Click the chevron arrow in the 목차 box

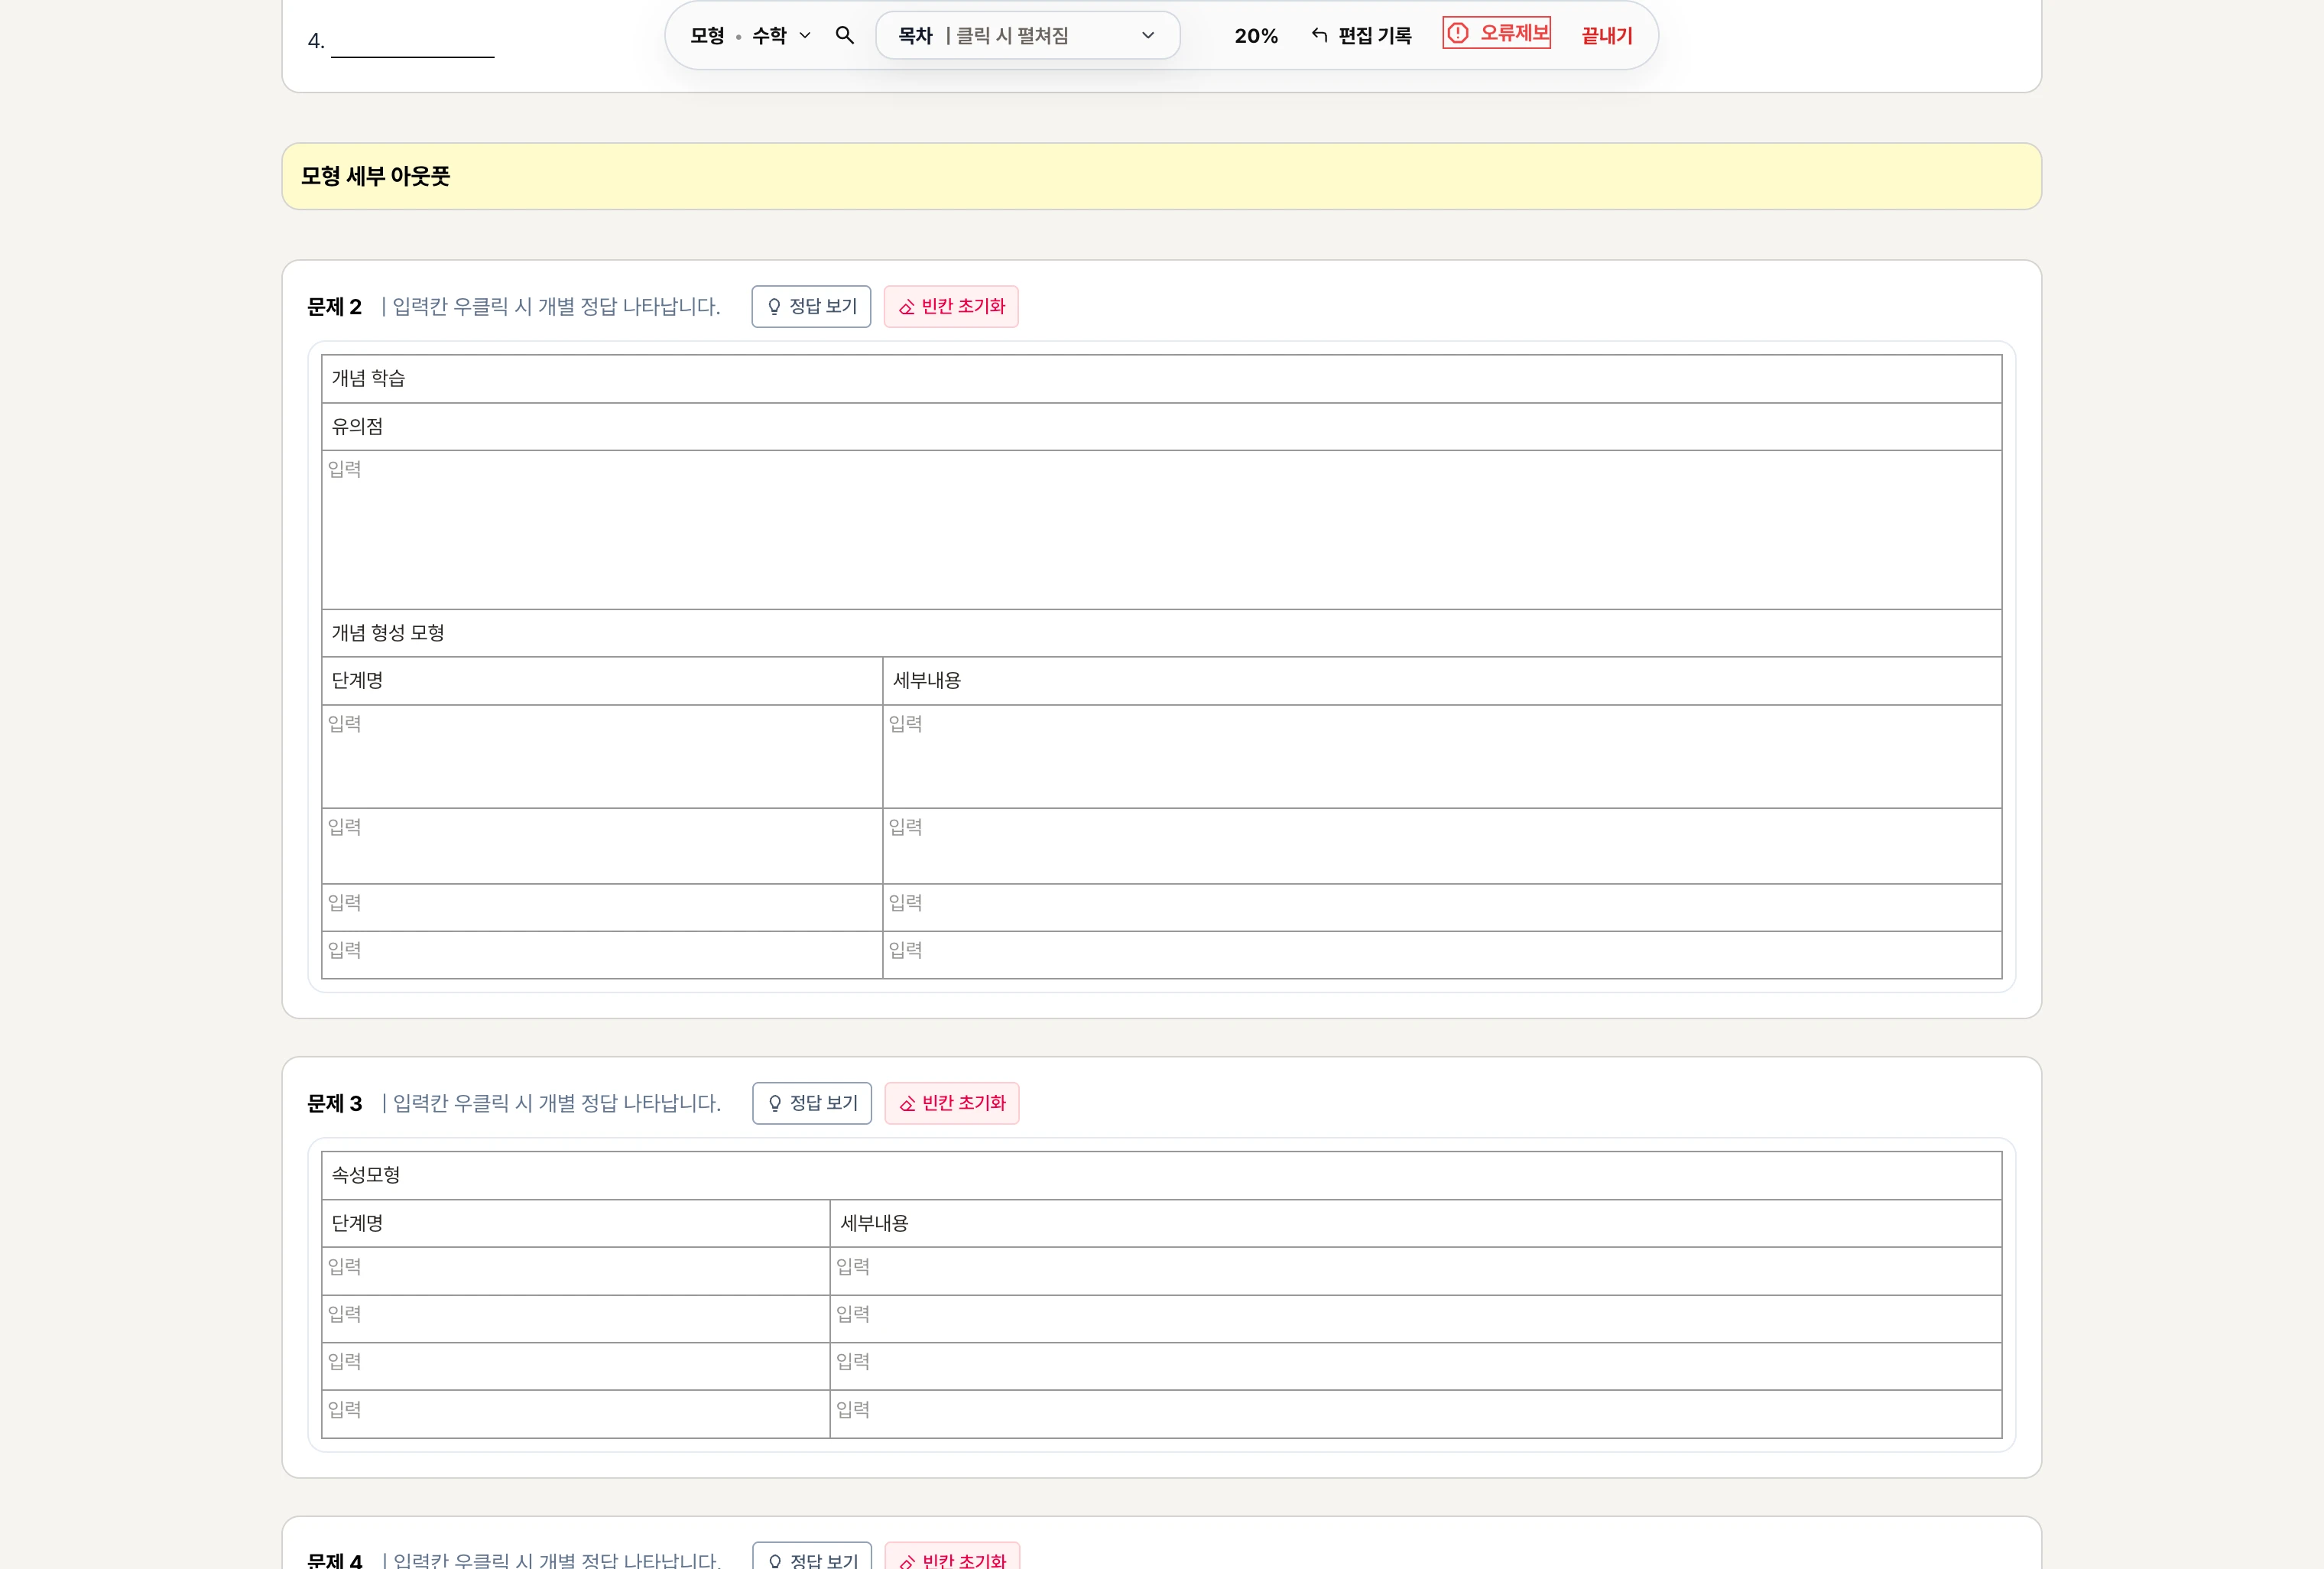[1148, 36]
